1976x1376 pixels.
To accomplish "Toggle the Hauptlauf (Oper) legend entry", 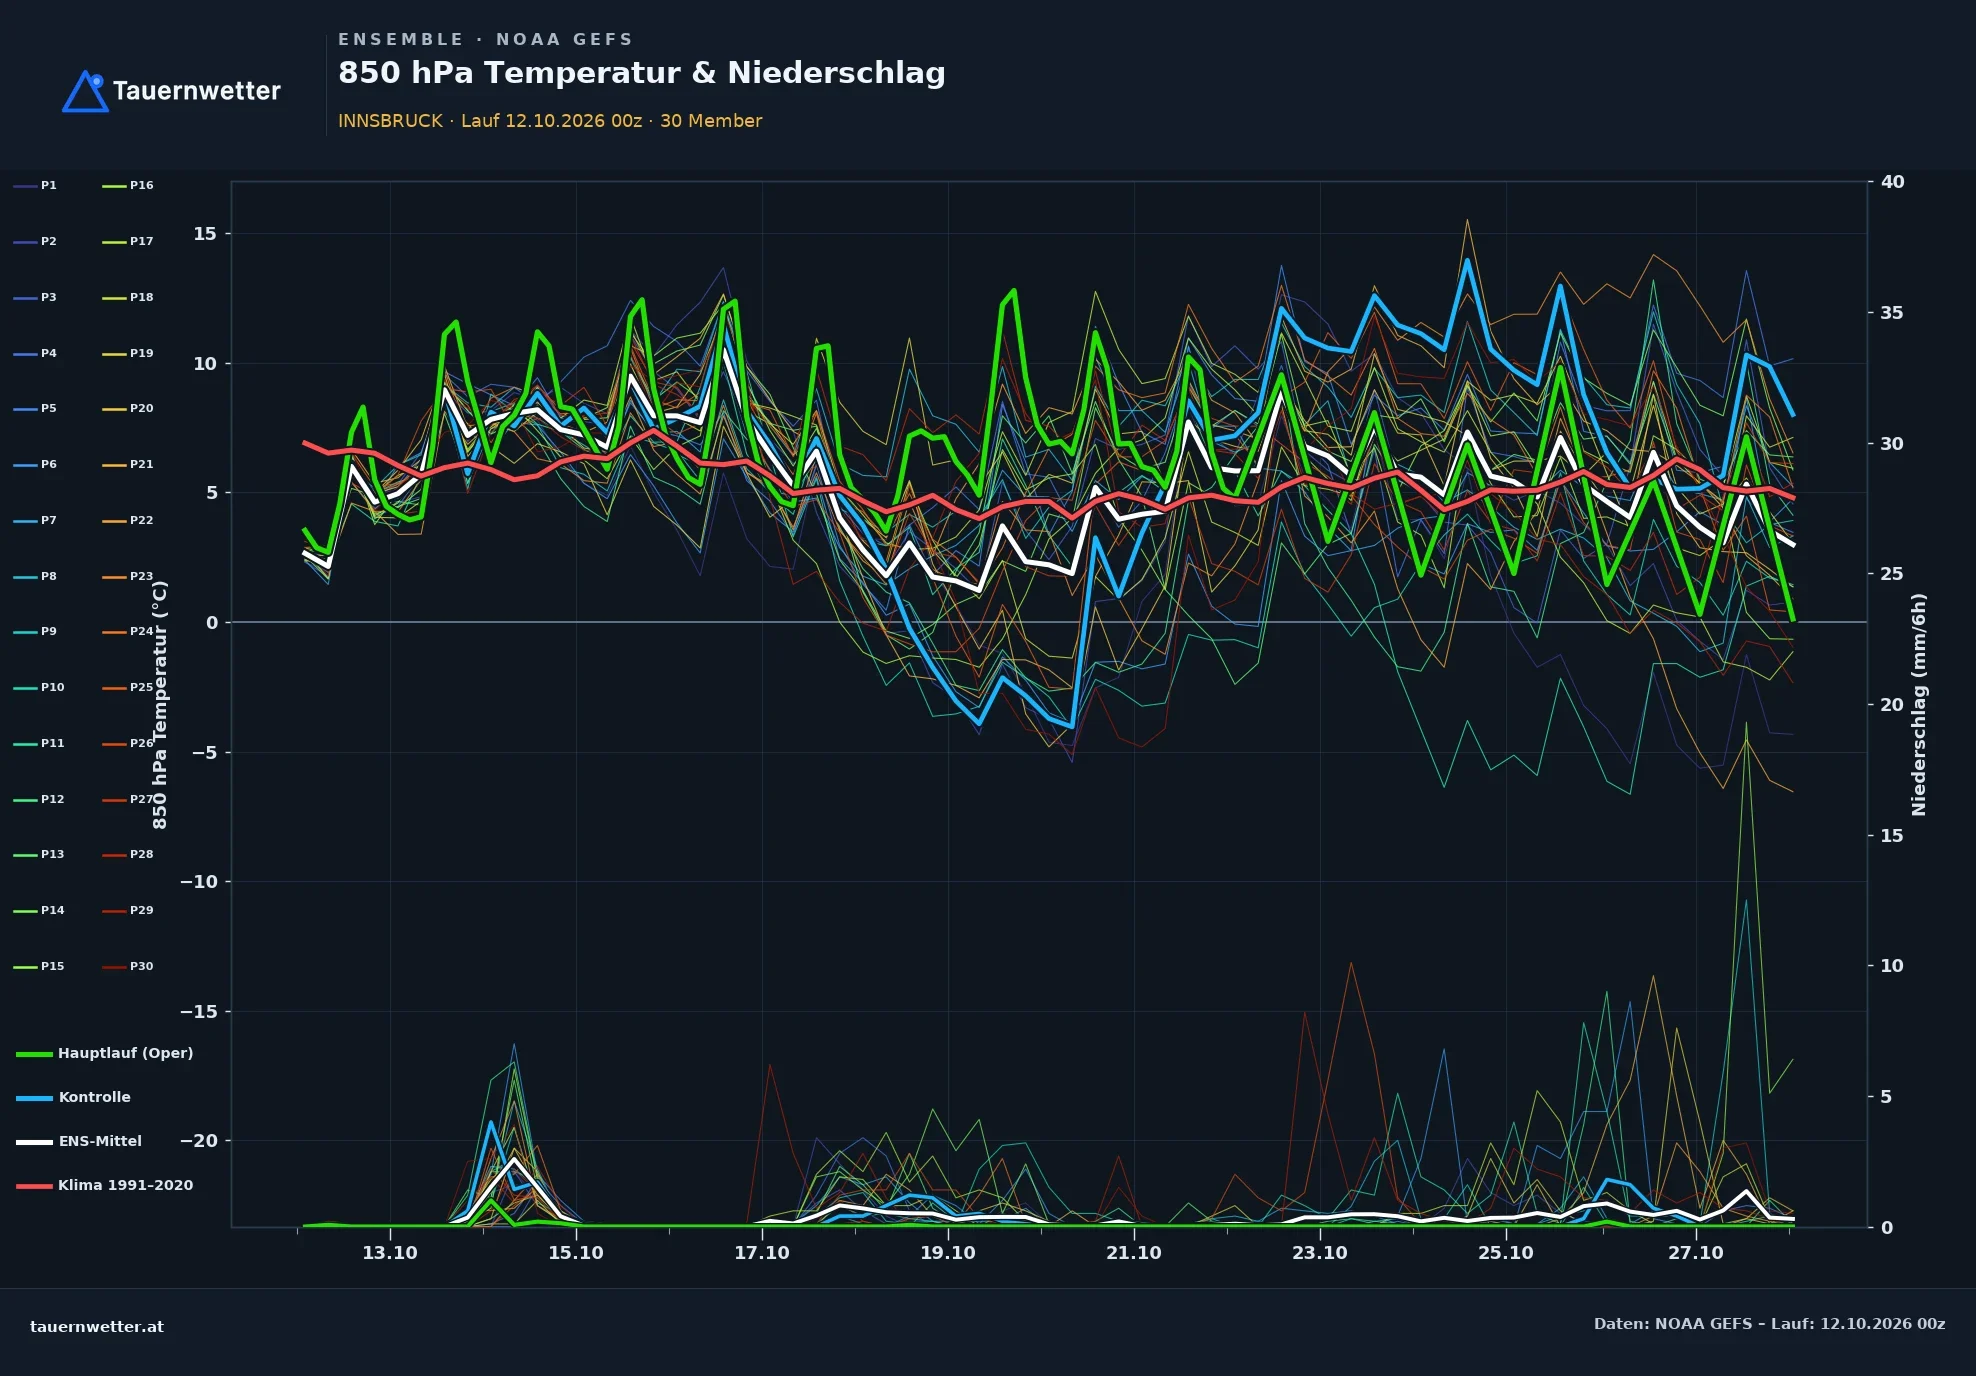I will tap(105, 1053).
